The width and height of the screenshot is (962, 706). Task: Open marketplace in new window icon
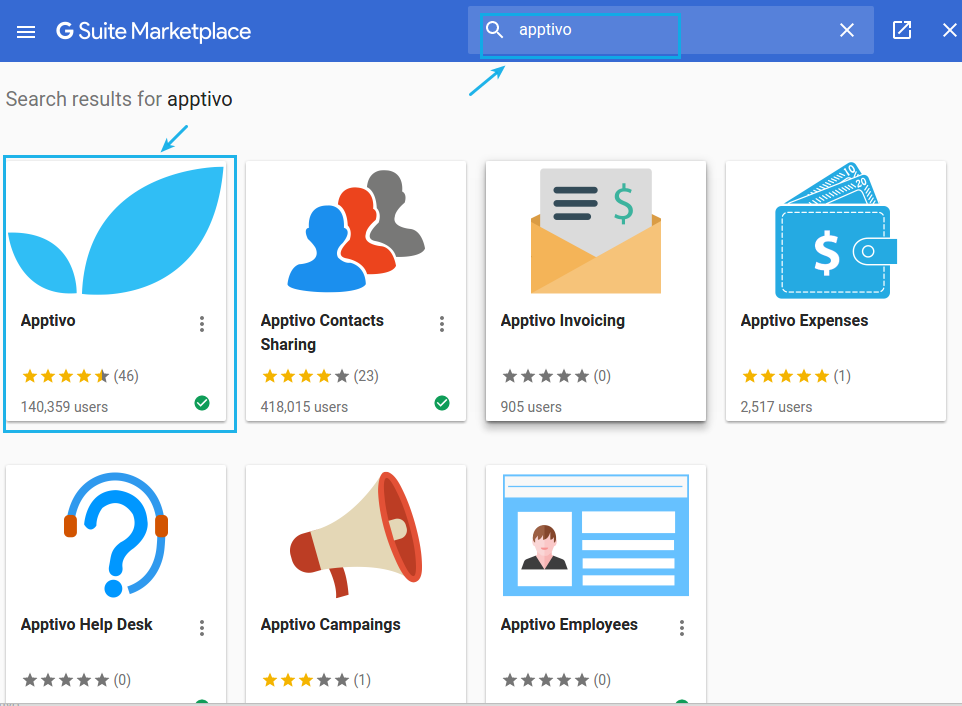pos(901,30)
